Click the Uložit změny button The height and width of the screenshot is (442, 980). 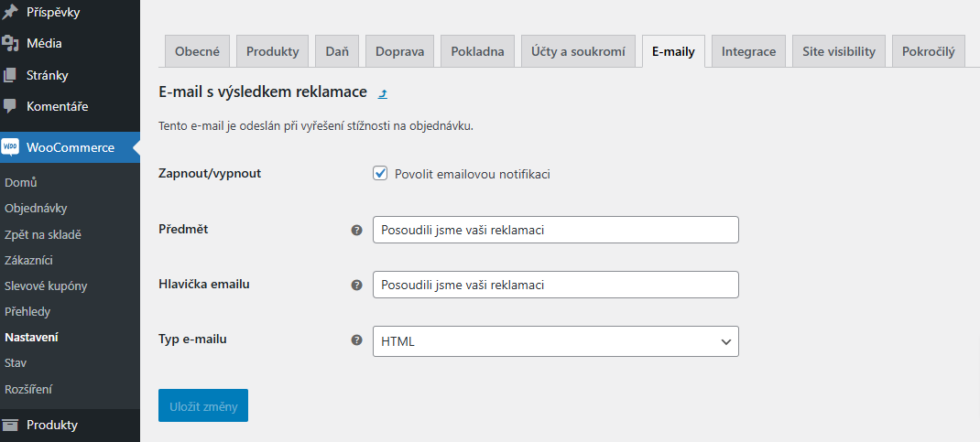pyautogui.click(x=203, y=406)
